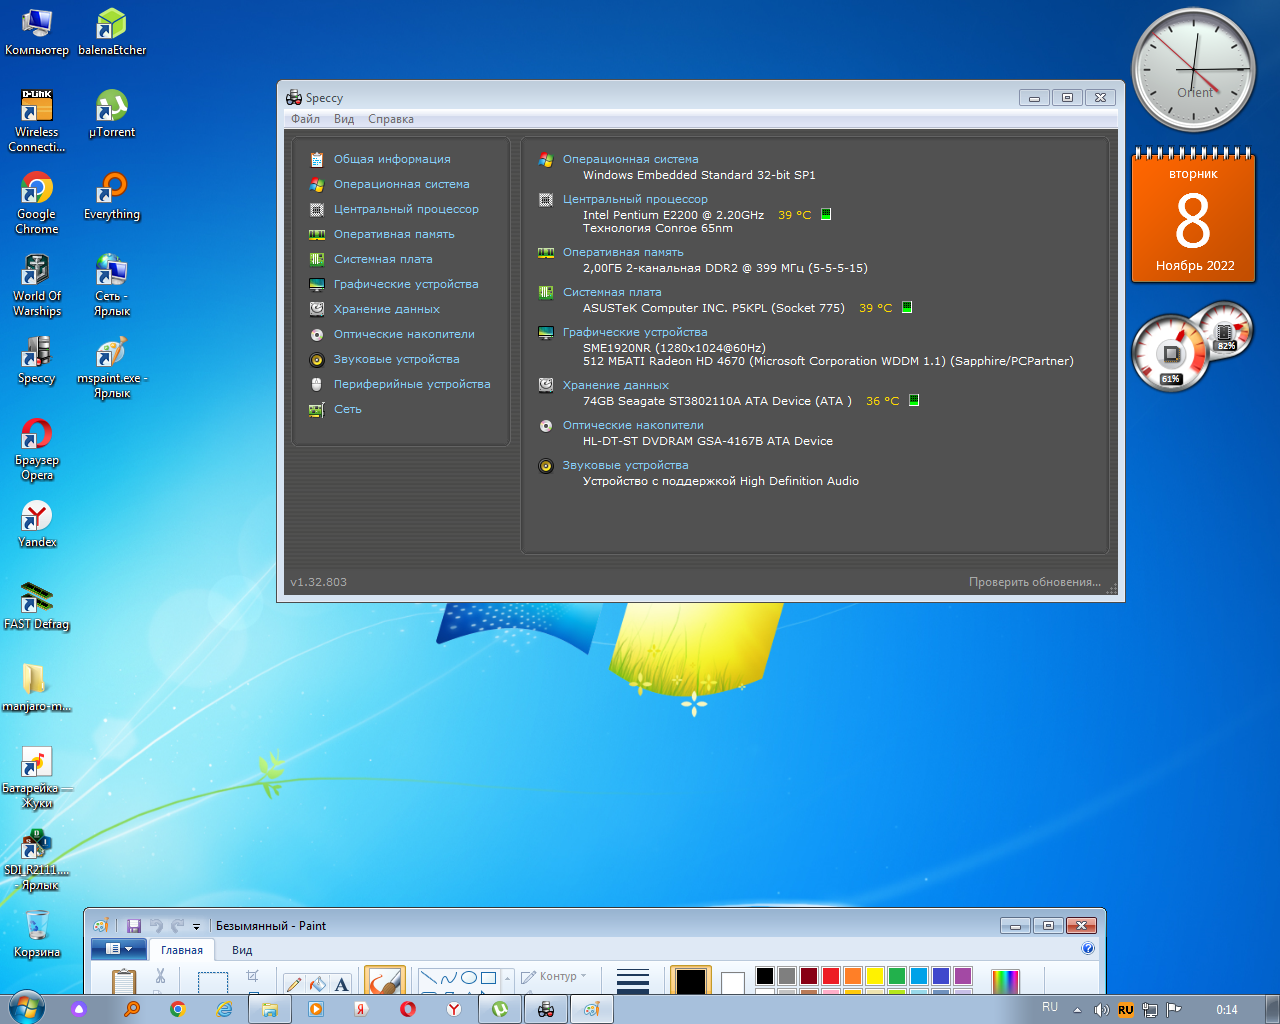Open the Paint application menu button
Screen dimensions: 1280x1024
(119, 948)
